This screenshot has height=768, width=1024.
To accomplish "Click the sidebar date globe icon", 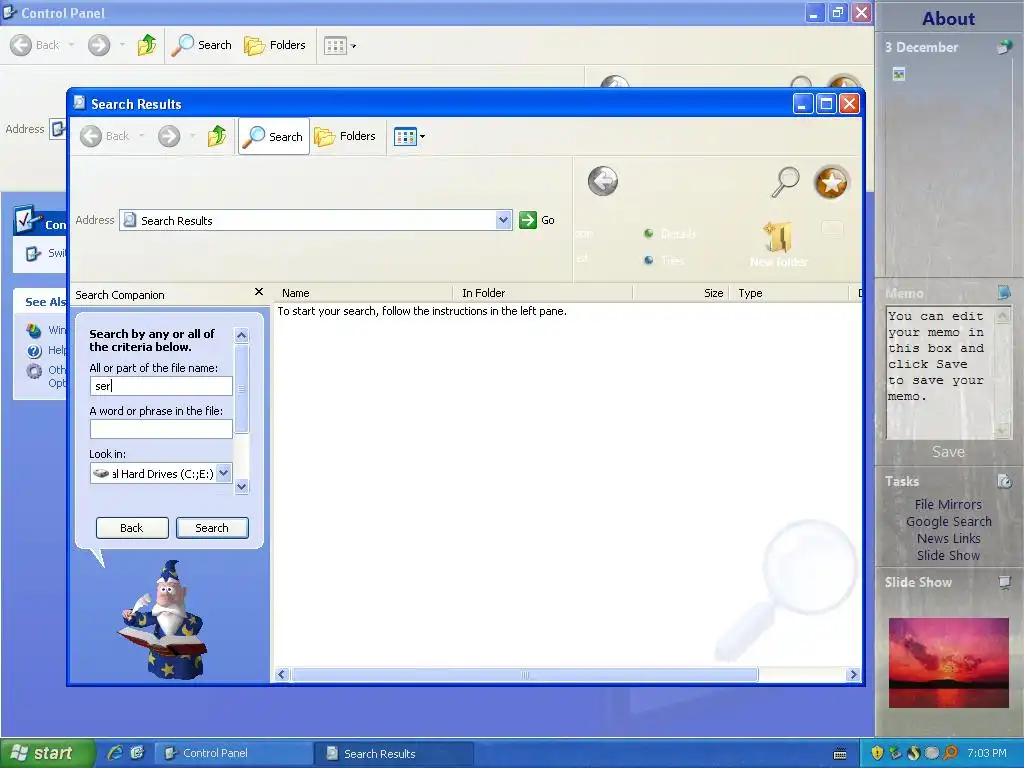I will (1004, 47).
